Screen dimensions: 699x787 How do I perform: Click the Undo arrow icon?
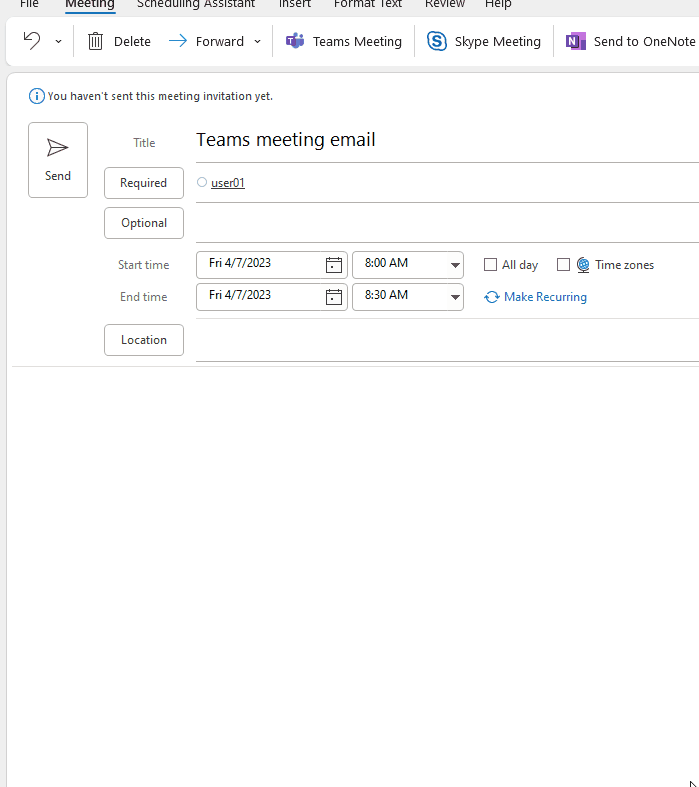click(32, 41)
